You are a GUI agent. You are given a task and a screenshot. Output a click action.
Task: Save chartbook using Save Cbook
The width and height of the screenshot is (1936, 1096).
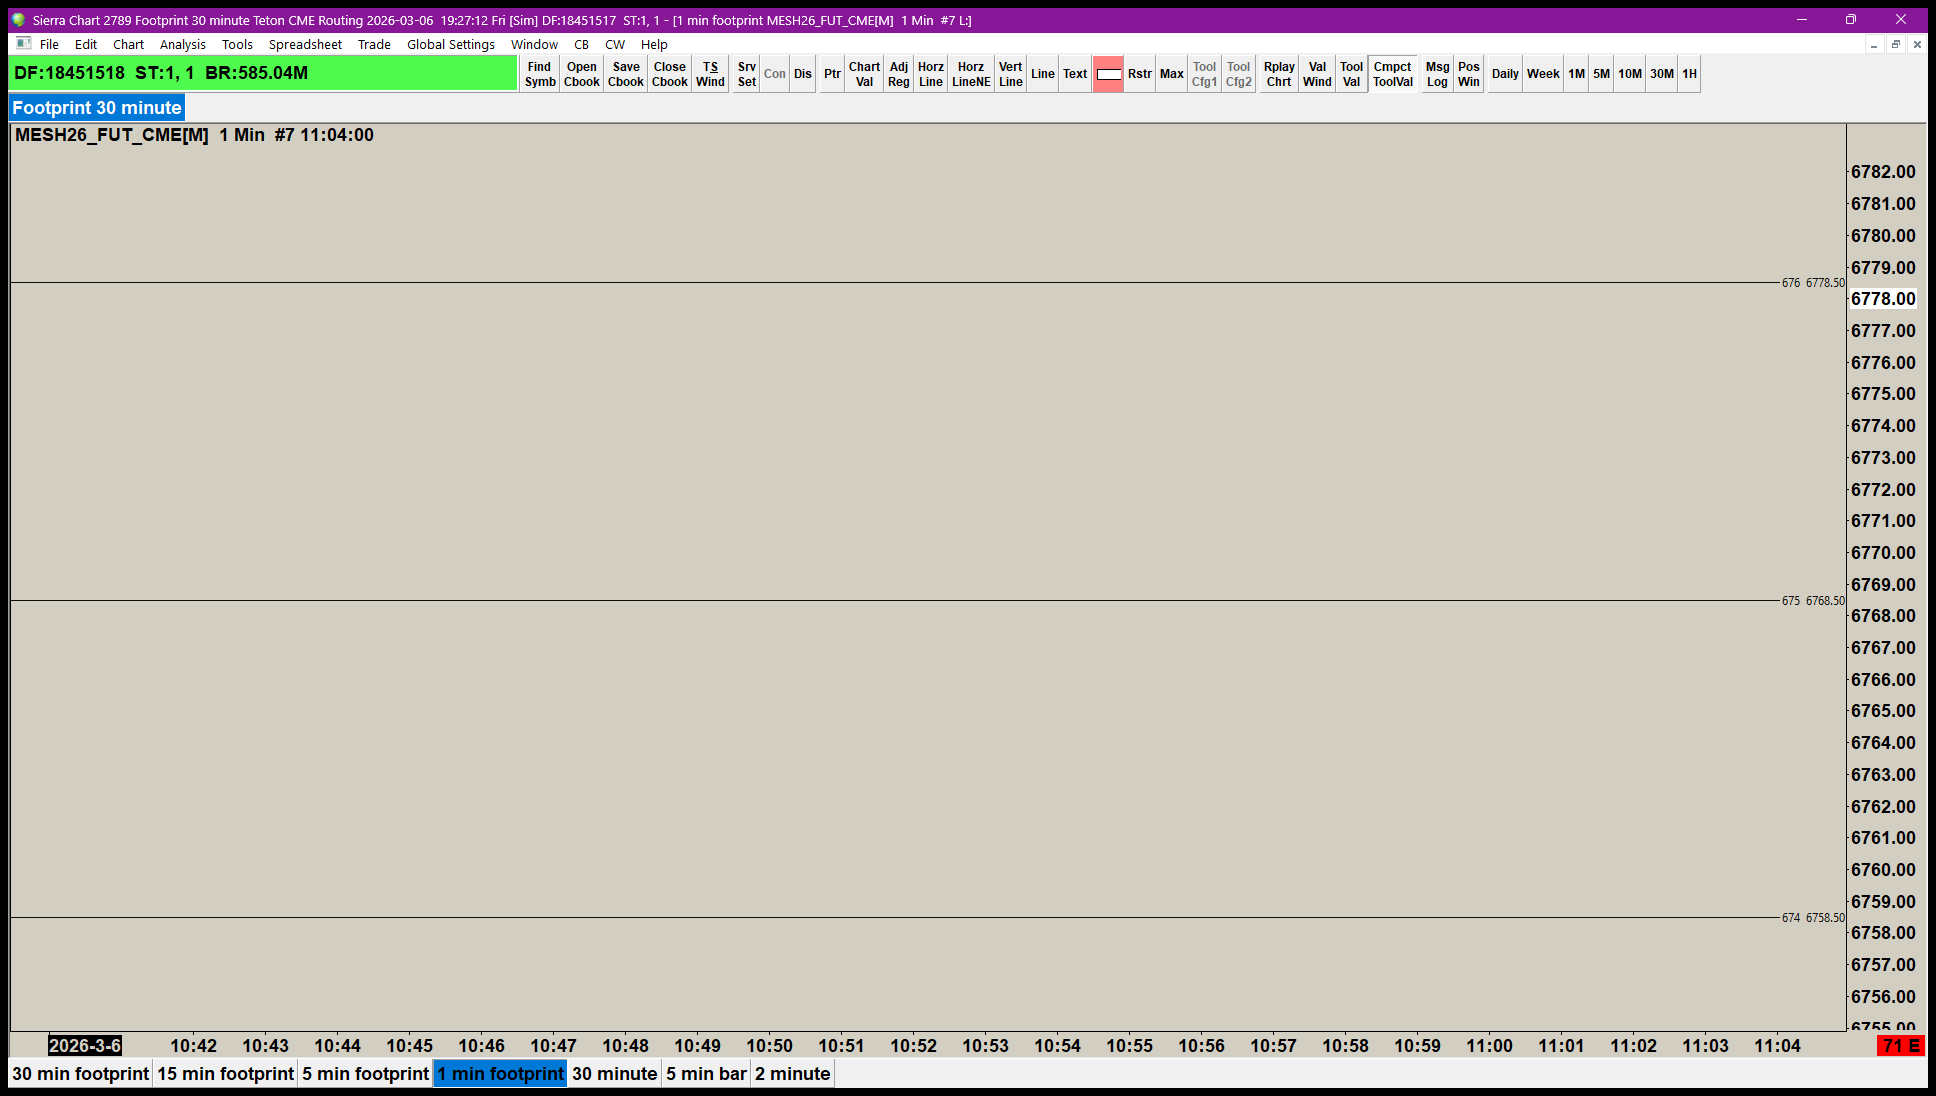tap(625, 74)
